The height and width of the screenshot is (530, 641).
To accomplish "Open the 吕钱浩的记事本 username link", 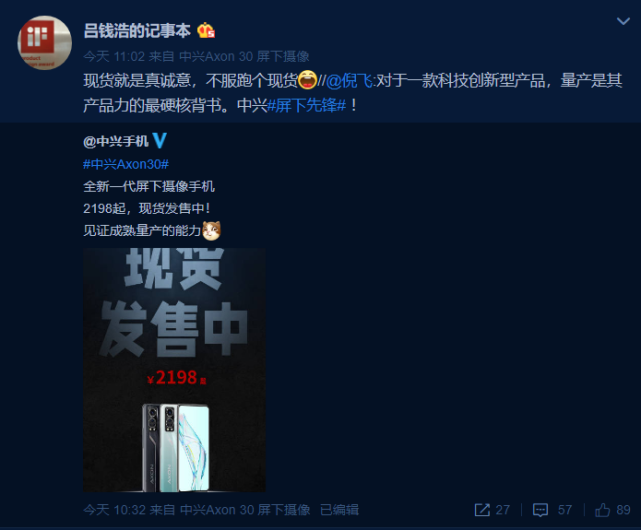I will coord(137,31).
